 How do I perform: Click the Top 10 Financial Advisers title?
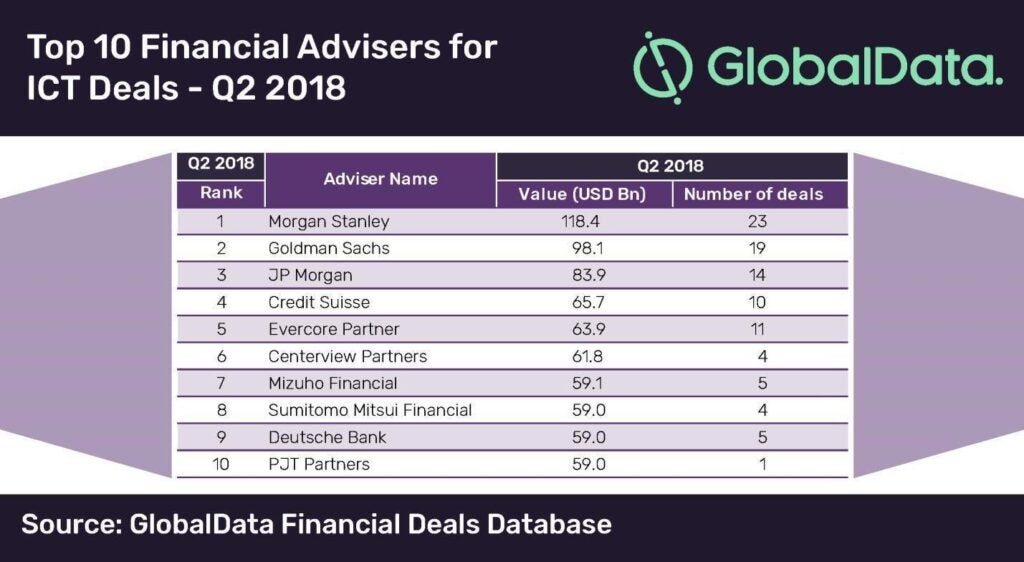[261, 67]
